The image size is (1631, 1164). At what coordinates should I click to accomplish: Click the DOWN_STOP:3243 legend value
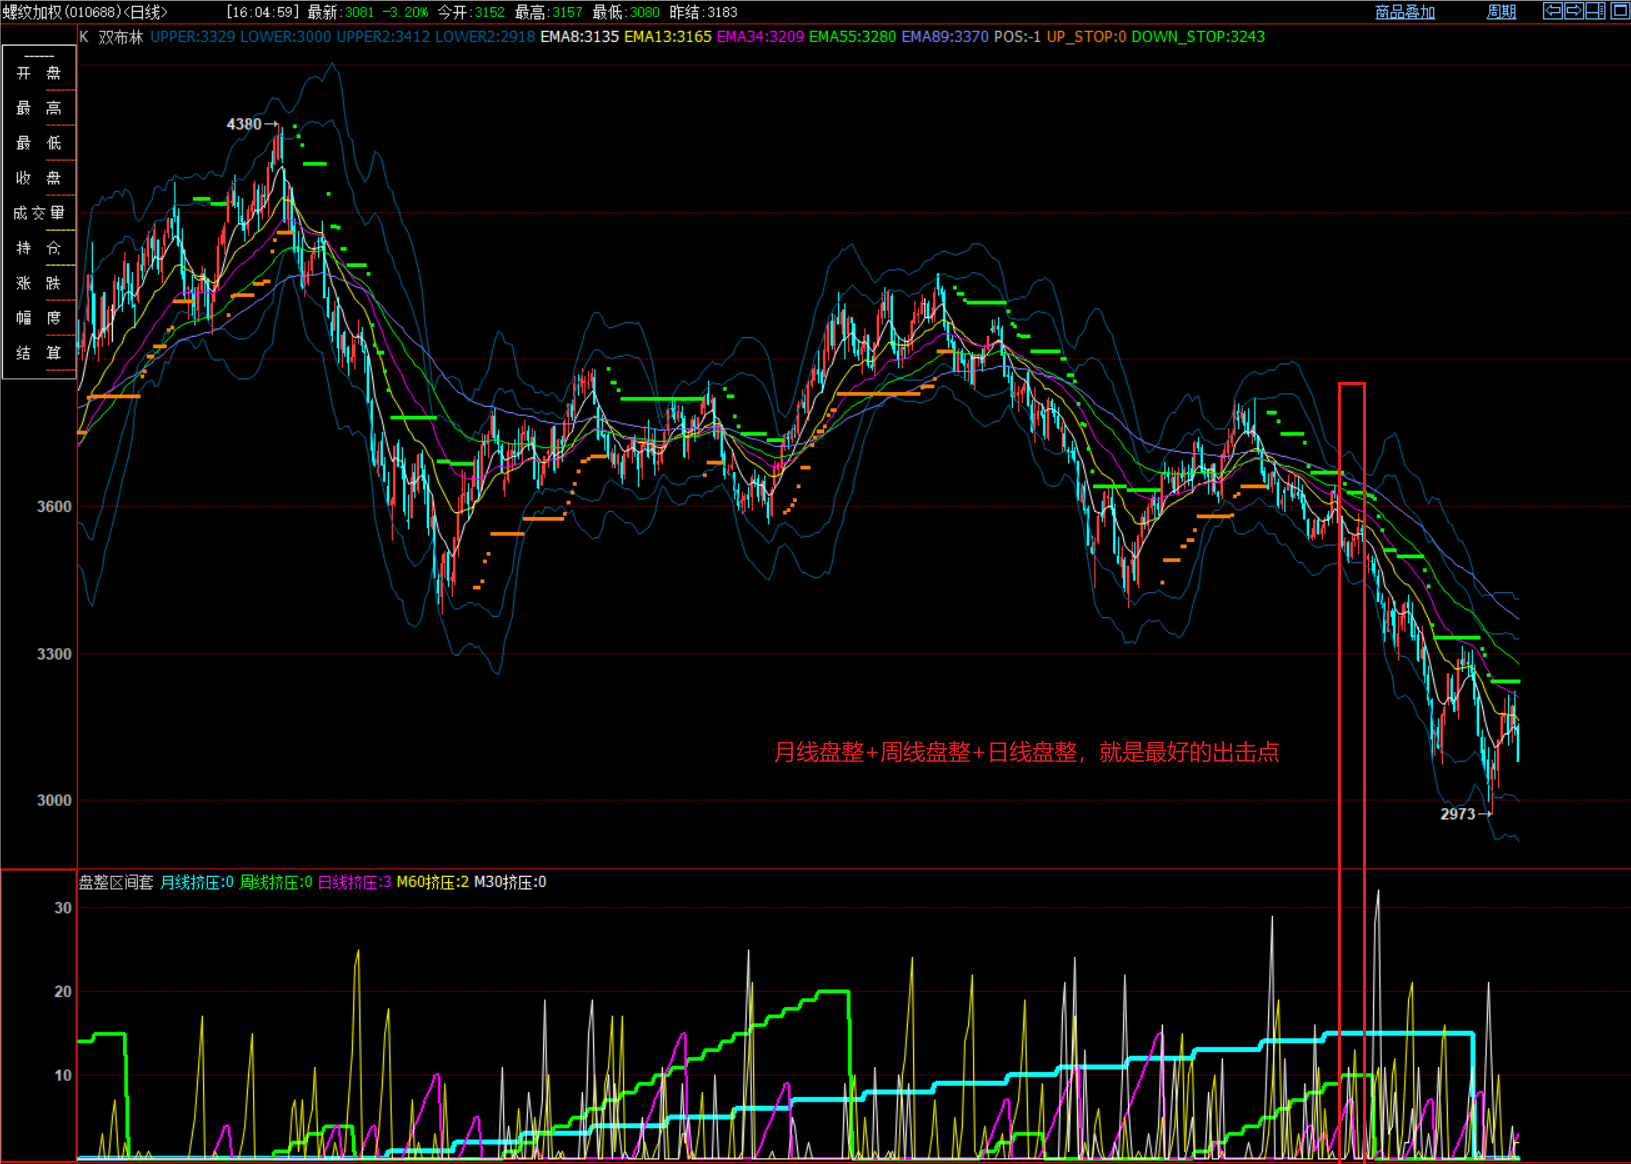coord(1198,37)
